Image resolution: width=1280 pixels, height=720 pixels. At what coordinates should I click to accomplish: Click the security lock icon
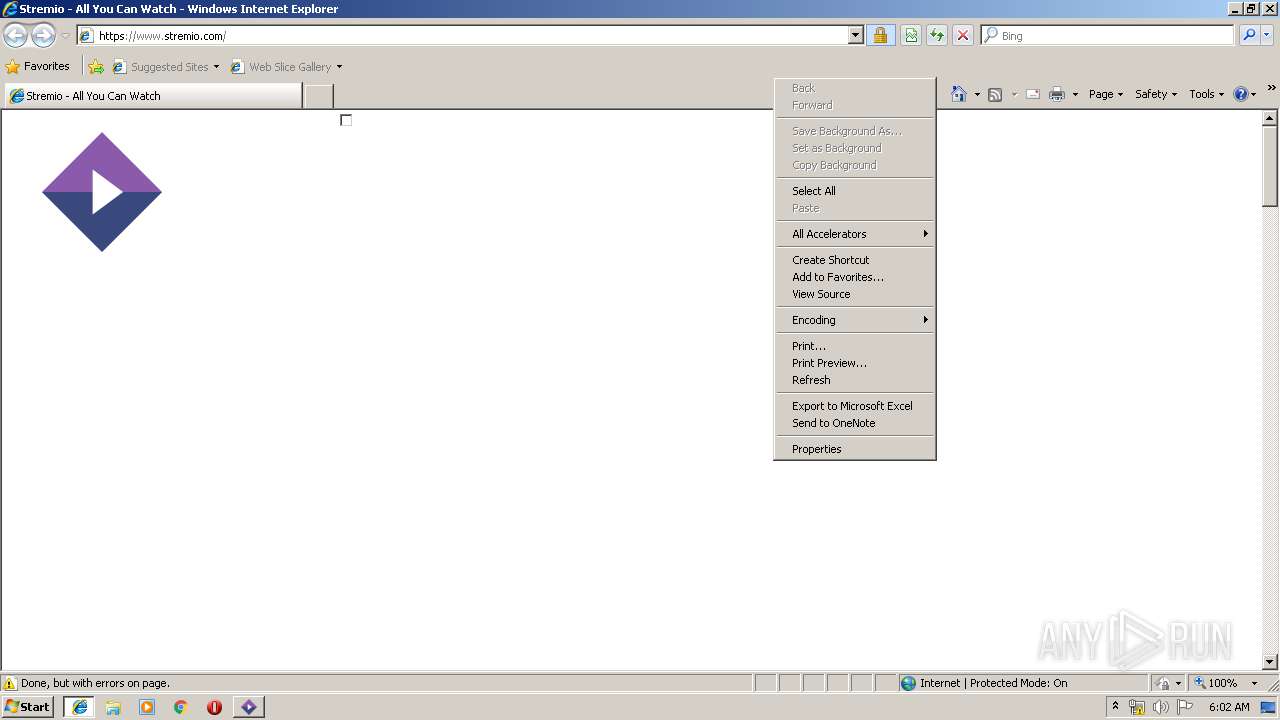pyautogui.click(x=880, y=35)
